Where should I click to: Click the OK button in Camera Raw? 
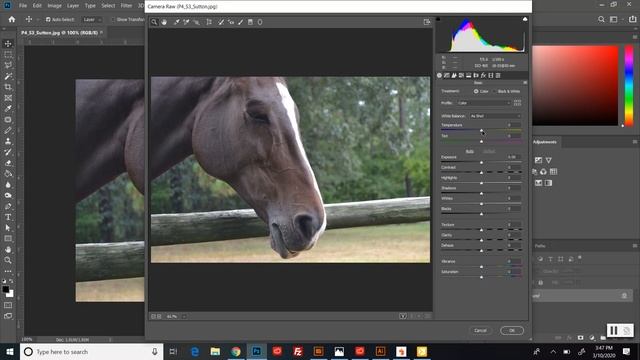point(512,331)
